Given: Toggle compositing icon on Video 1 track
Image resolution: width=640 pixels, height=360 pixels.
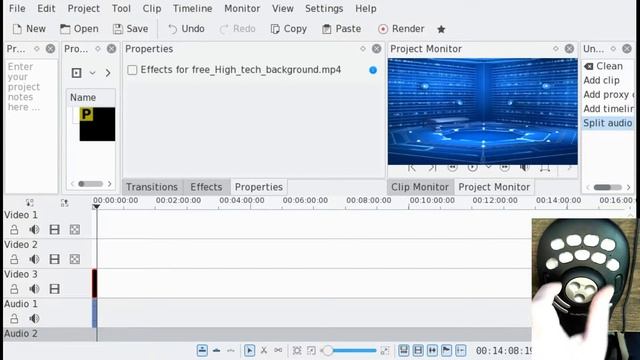Looking at the screenshot, I should 75,230.
